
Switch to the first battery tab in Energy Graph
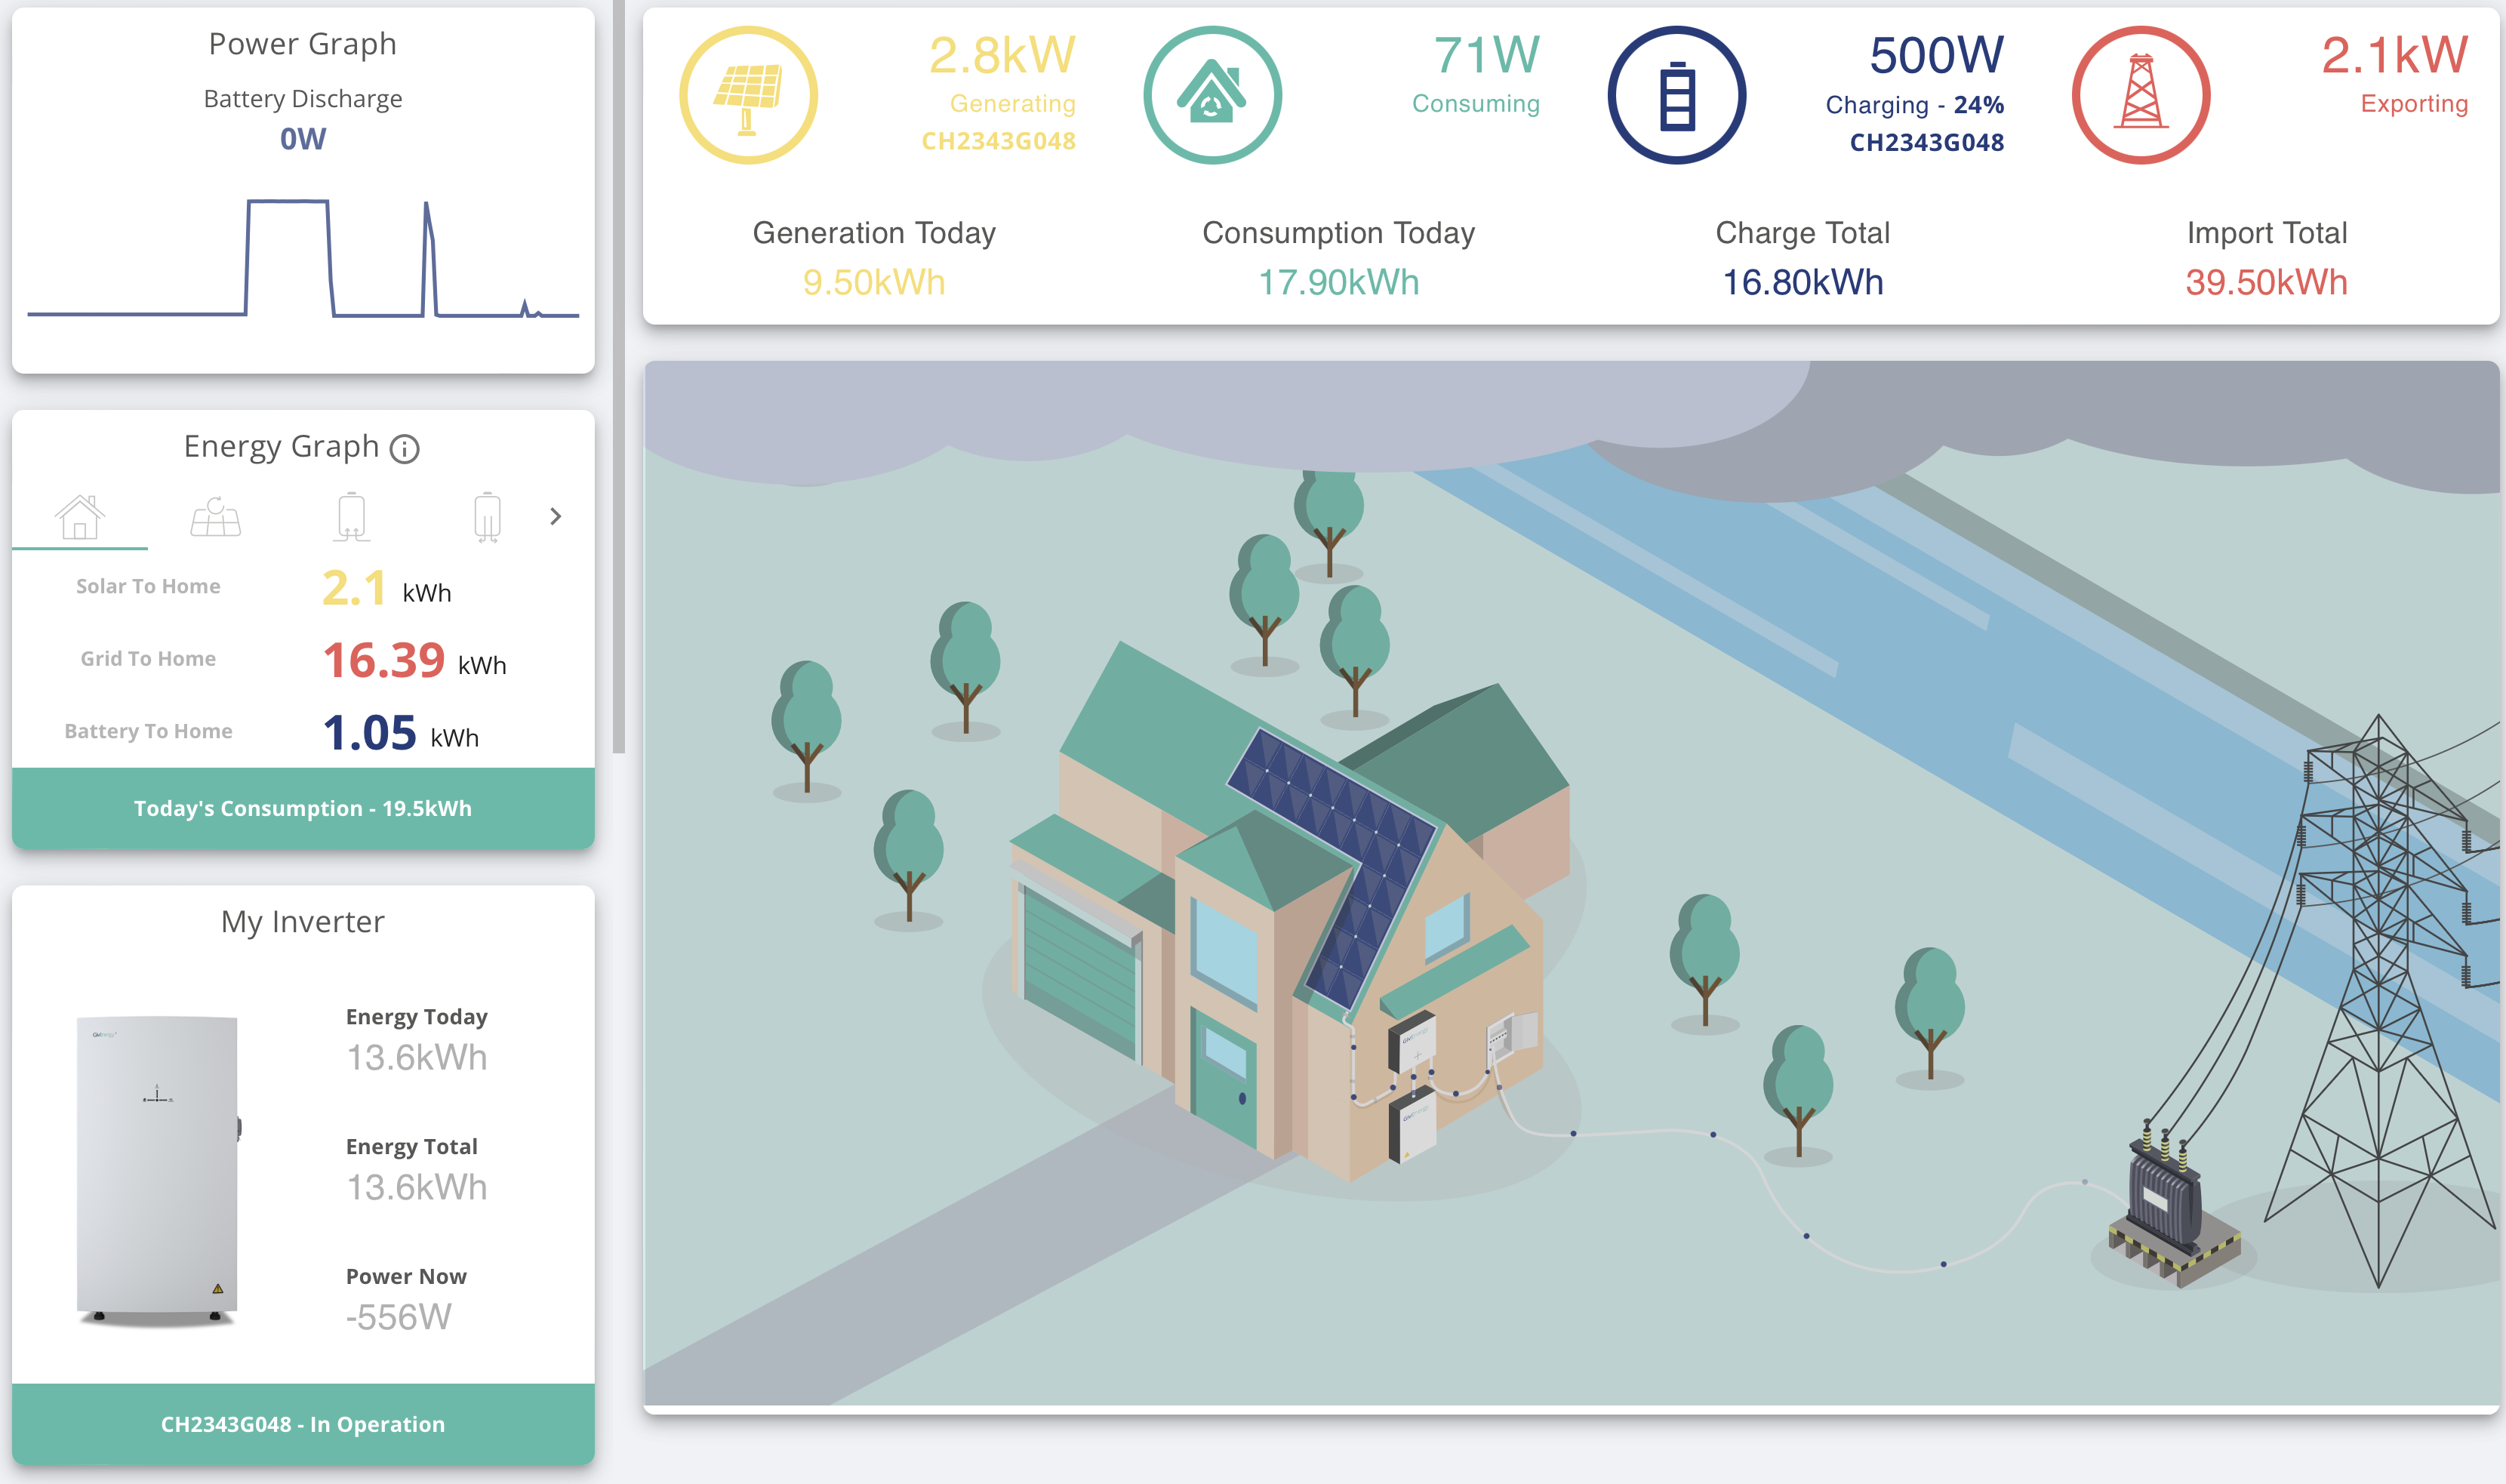click(x=351, y=517)
